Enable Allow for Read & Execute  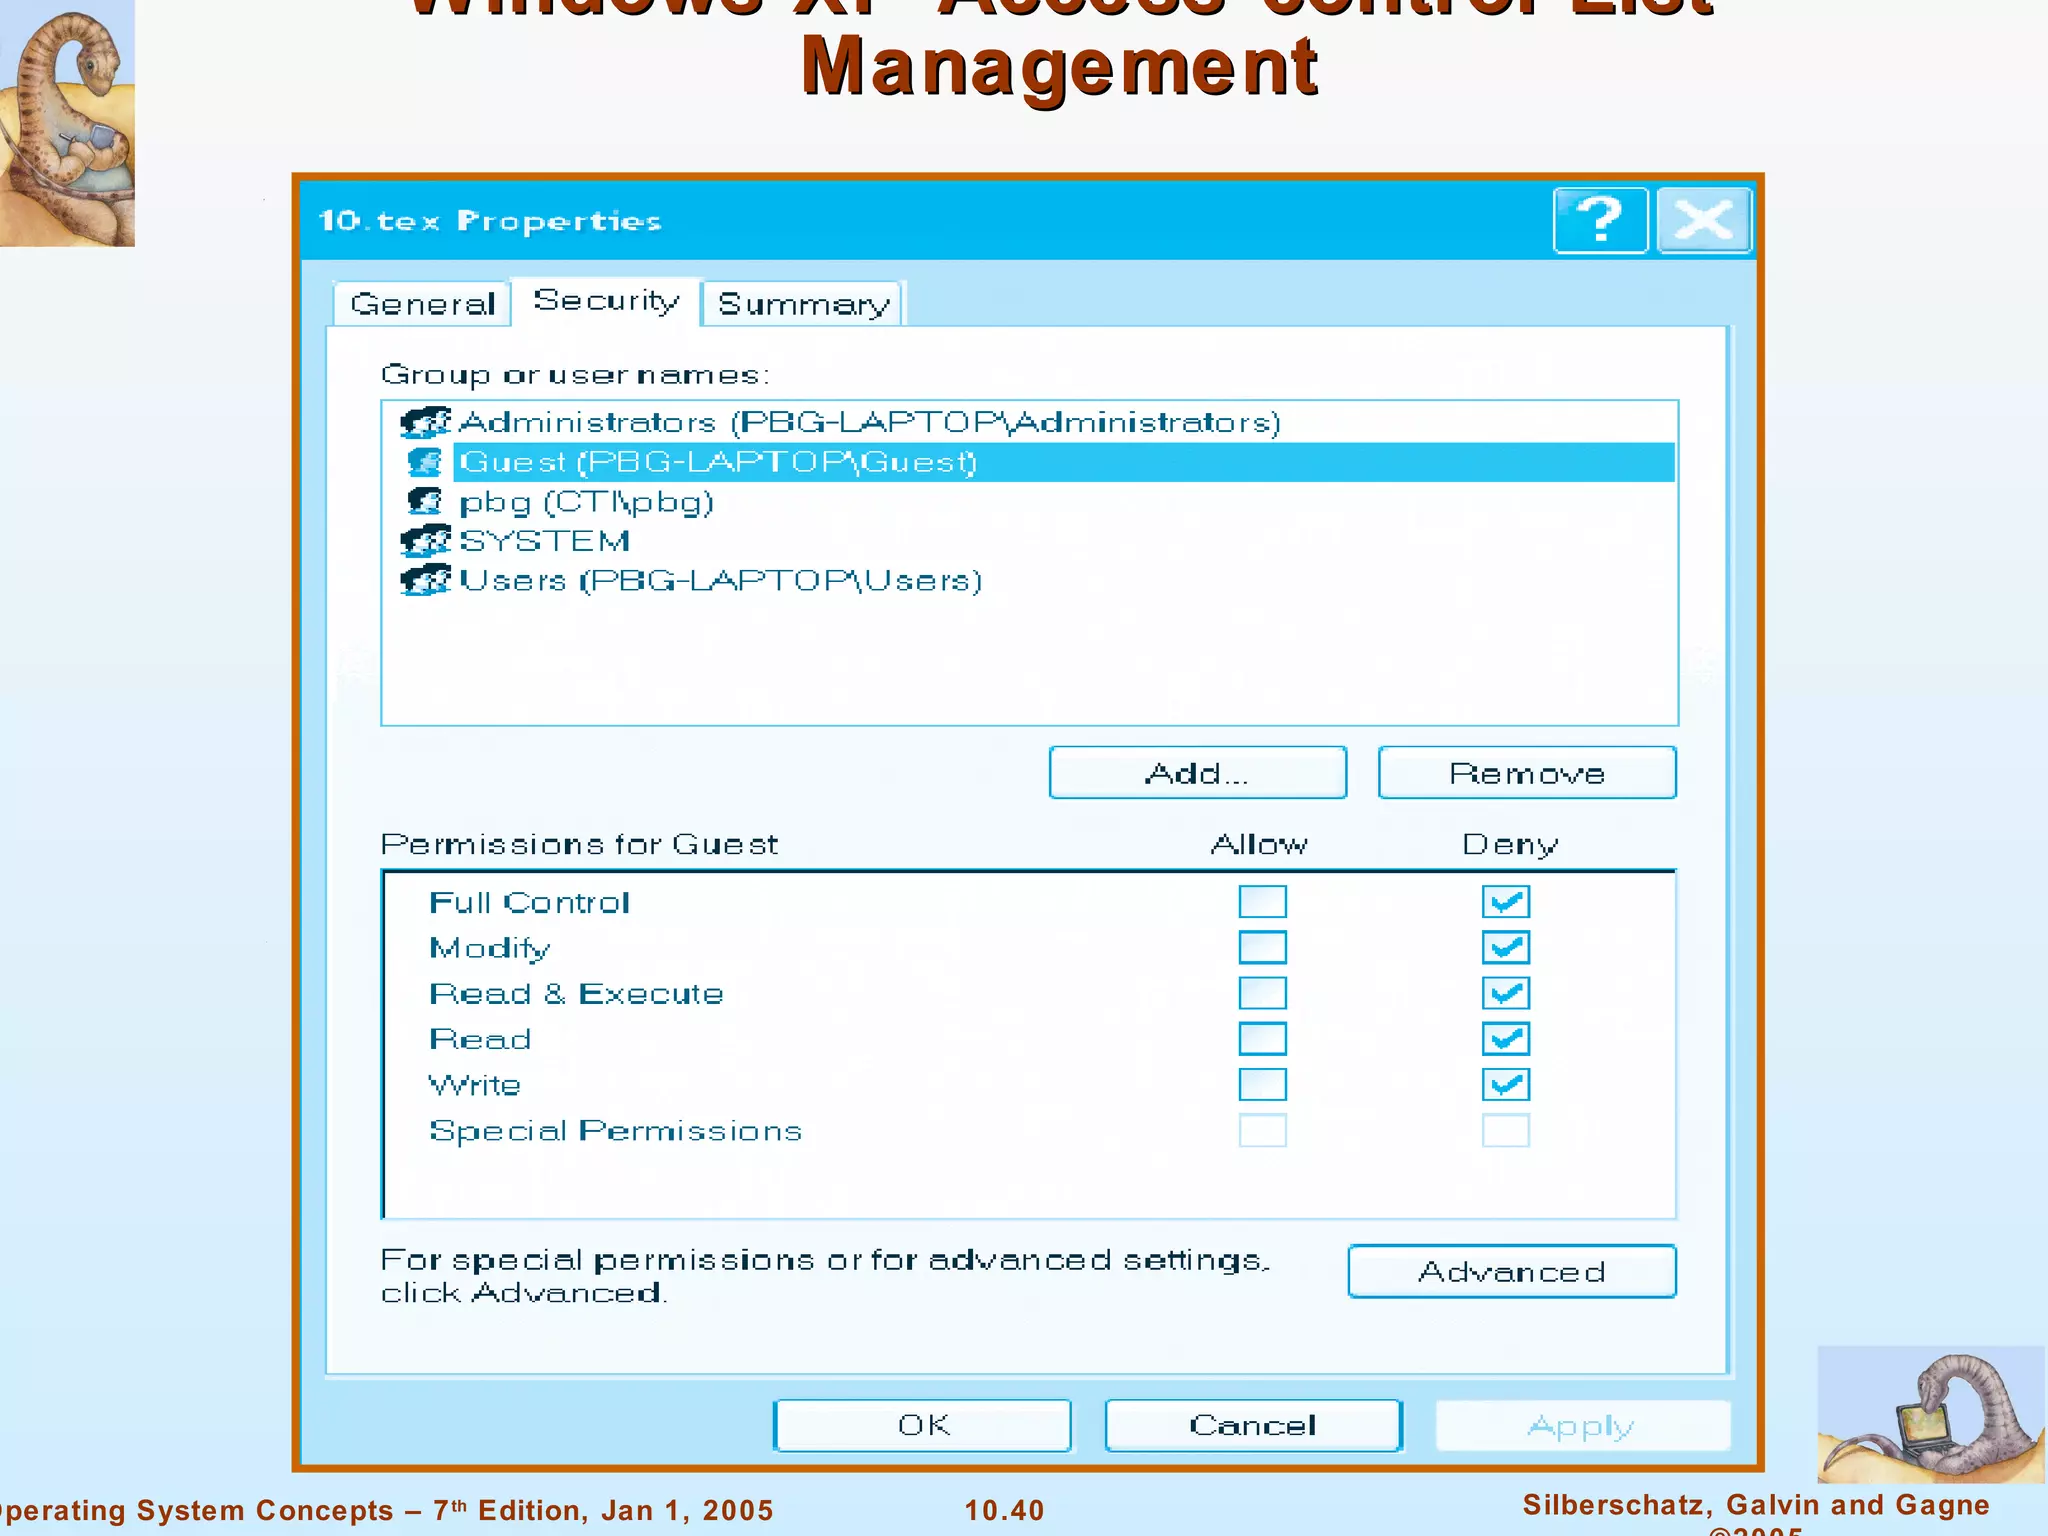[1262, 993]
